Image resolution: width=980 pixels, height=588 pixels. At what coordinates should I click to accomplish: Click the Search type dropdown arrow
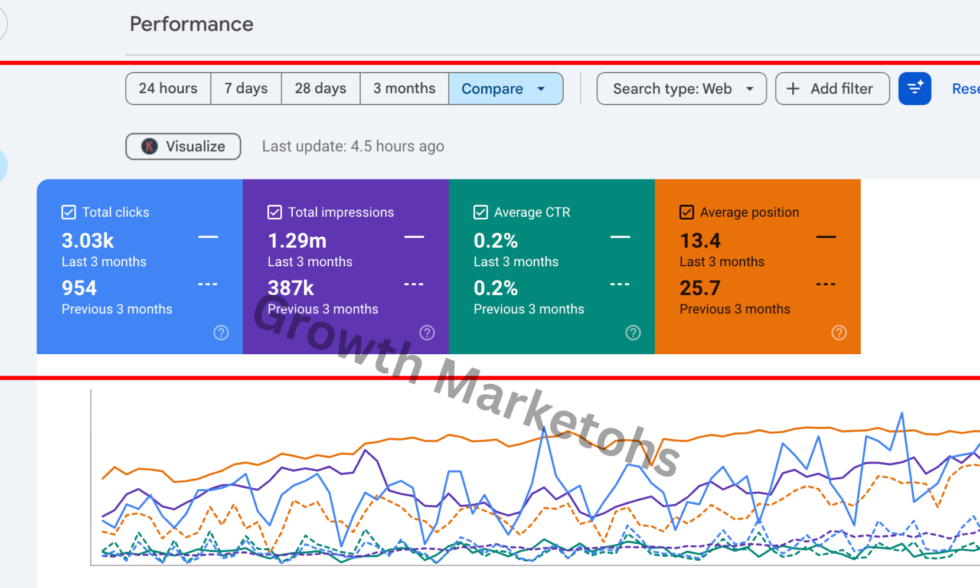click(749, 89)
